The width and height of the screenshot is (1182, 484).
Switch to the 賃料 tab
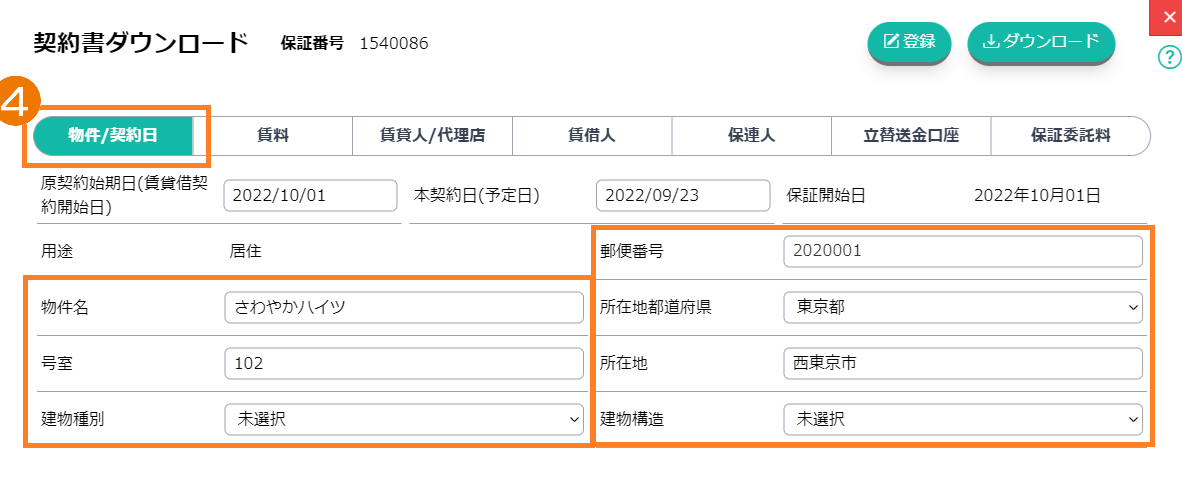point(273,136)
